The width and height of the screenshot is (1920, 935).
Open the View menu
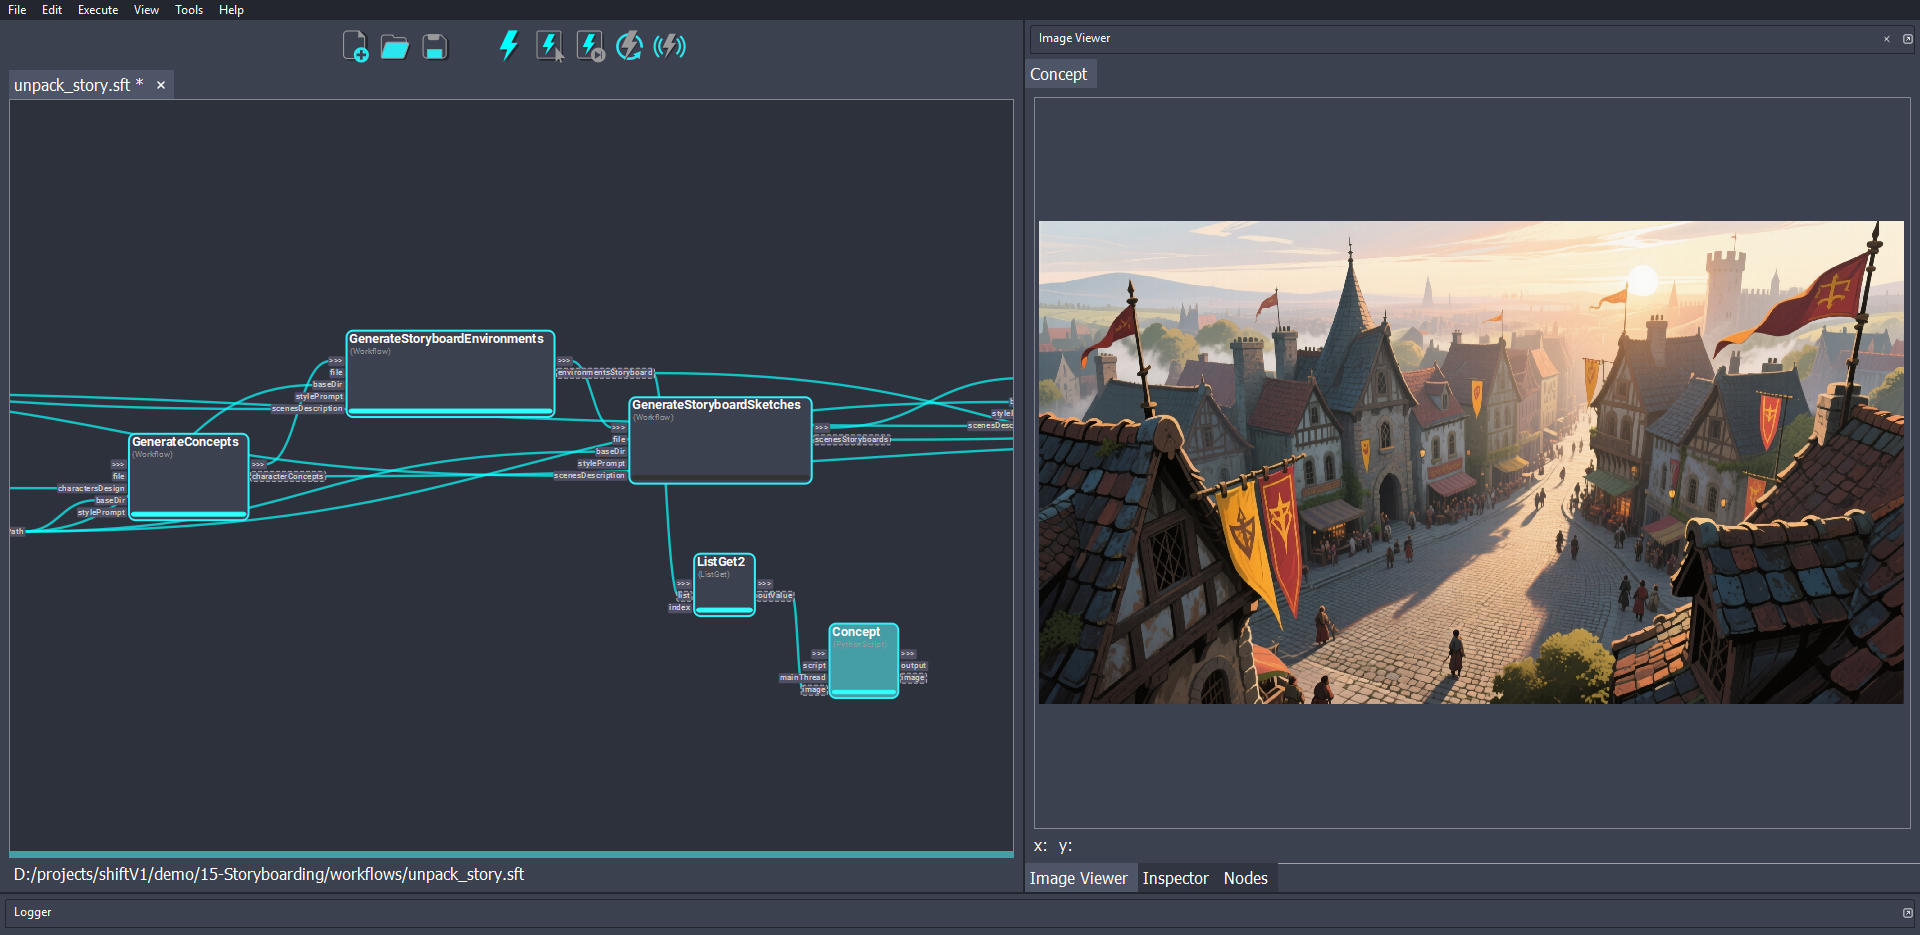tap(146, 10)
